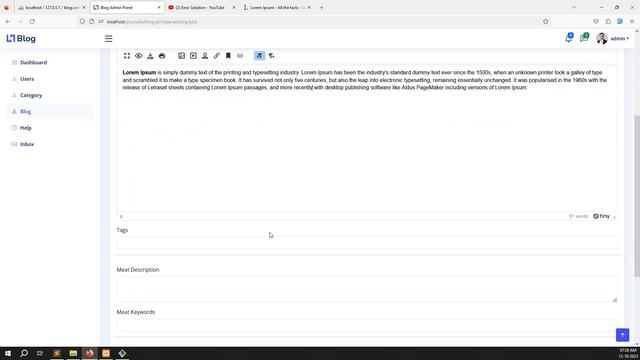The height and width of the screenshot is (360, 640).
Task: Click the tiny branding link in editor status bar
Action: click(x=602, y=216)
